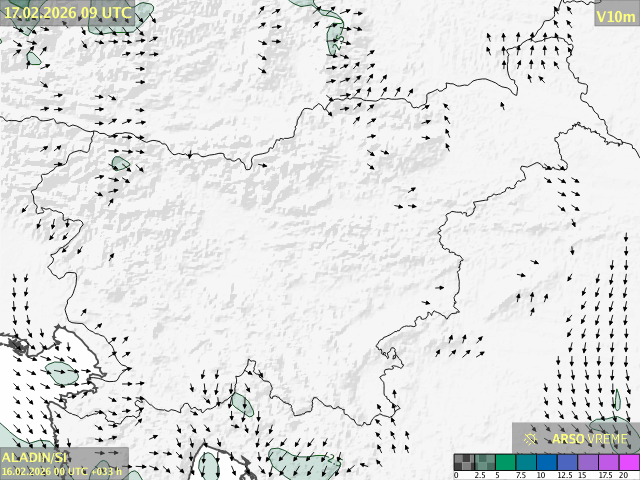Click the 12.5 value under the color scale

561,475
